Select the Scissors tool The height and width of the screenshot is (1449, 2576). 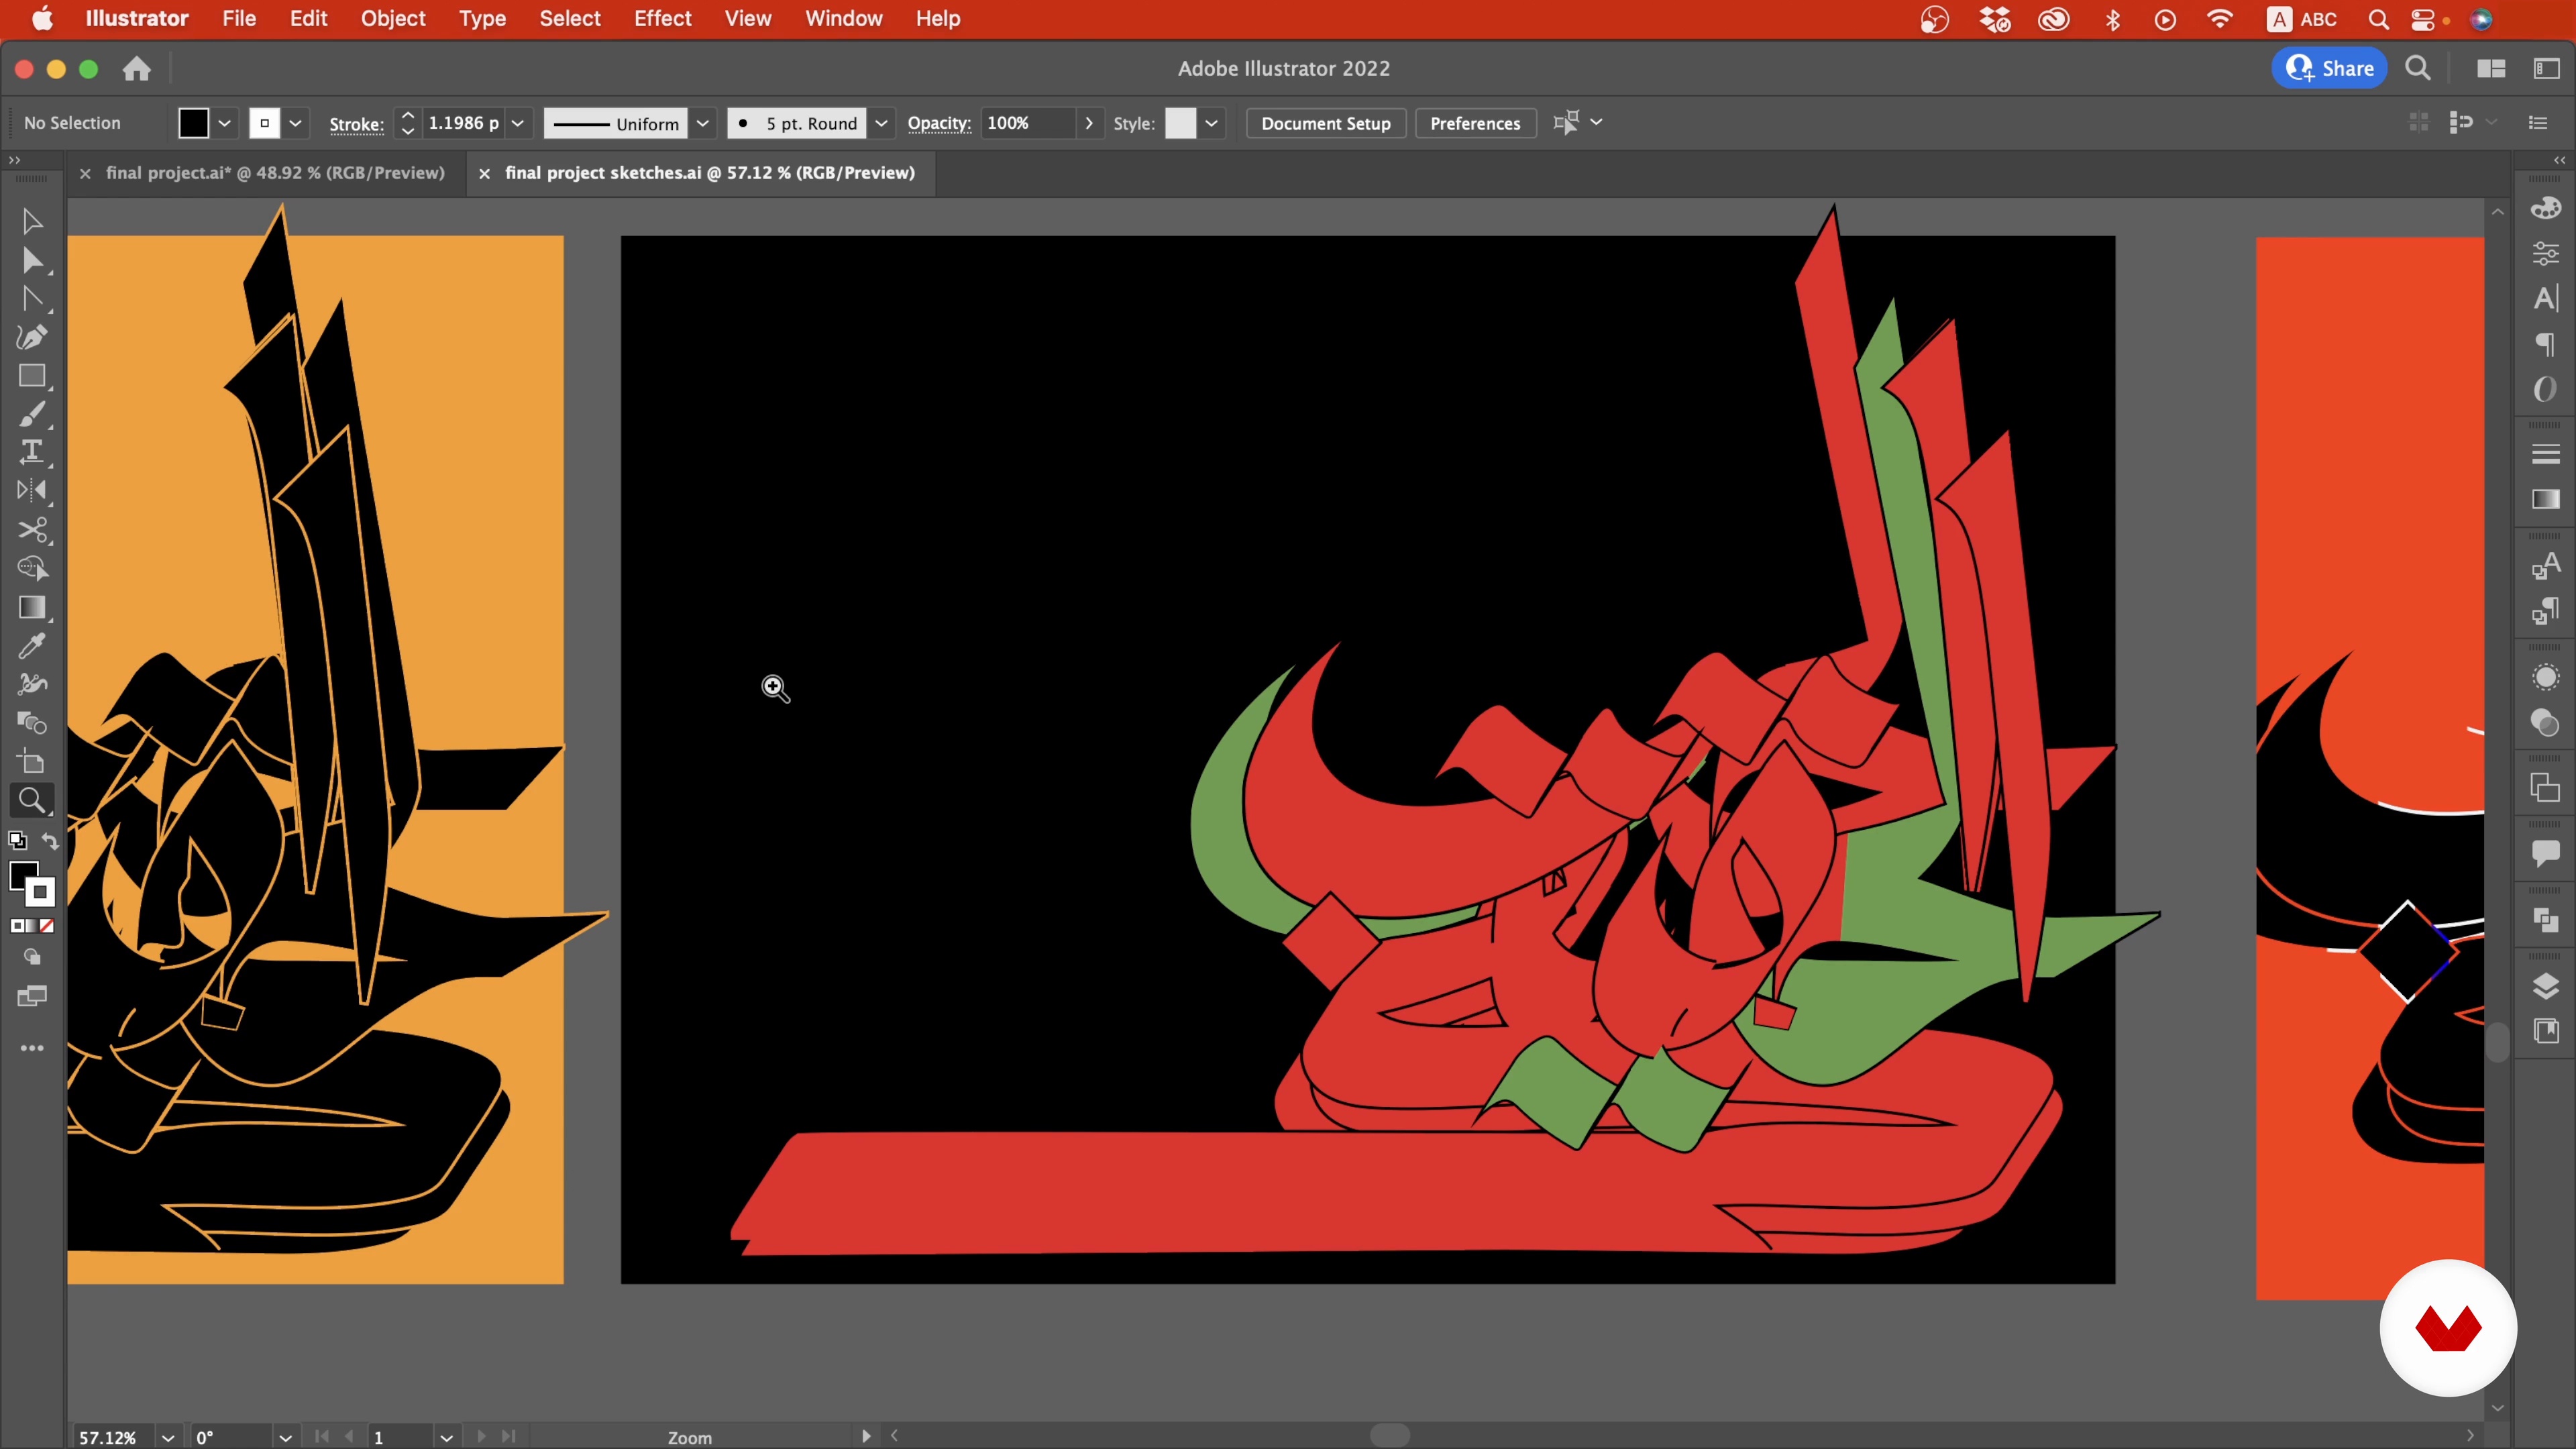[x=31, y=529]
